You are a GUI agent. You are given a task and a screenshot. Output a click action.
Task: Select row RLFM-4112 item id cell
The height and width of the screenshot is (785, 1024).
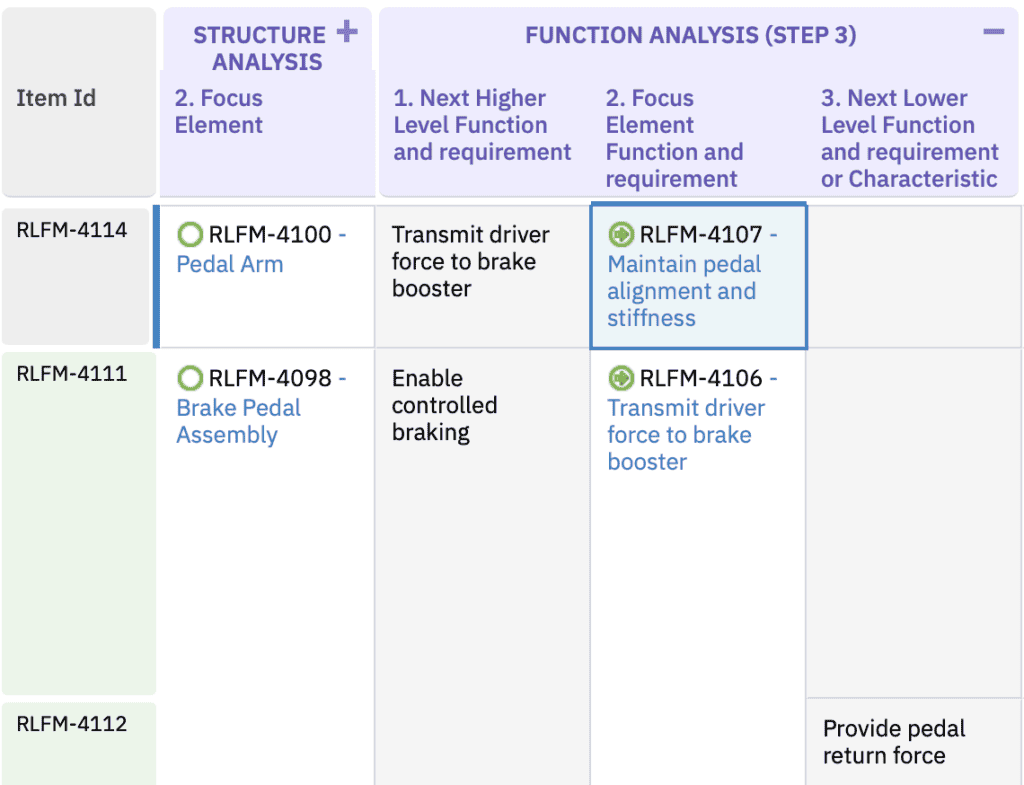pyautogui.click(x=72, y=724)
